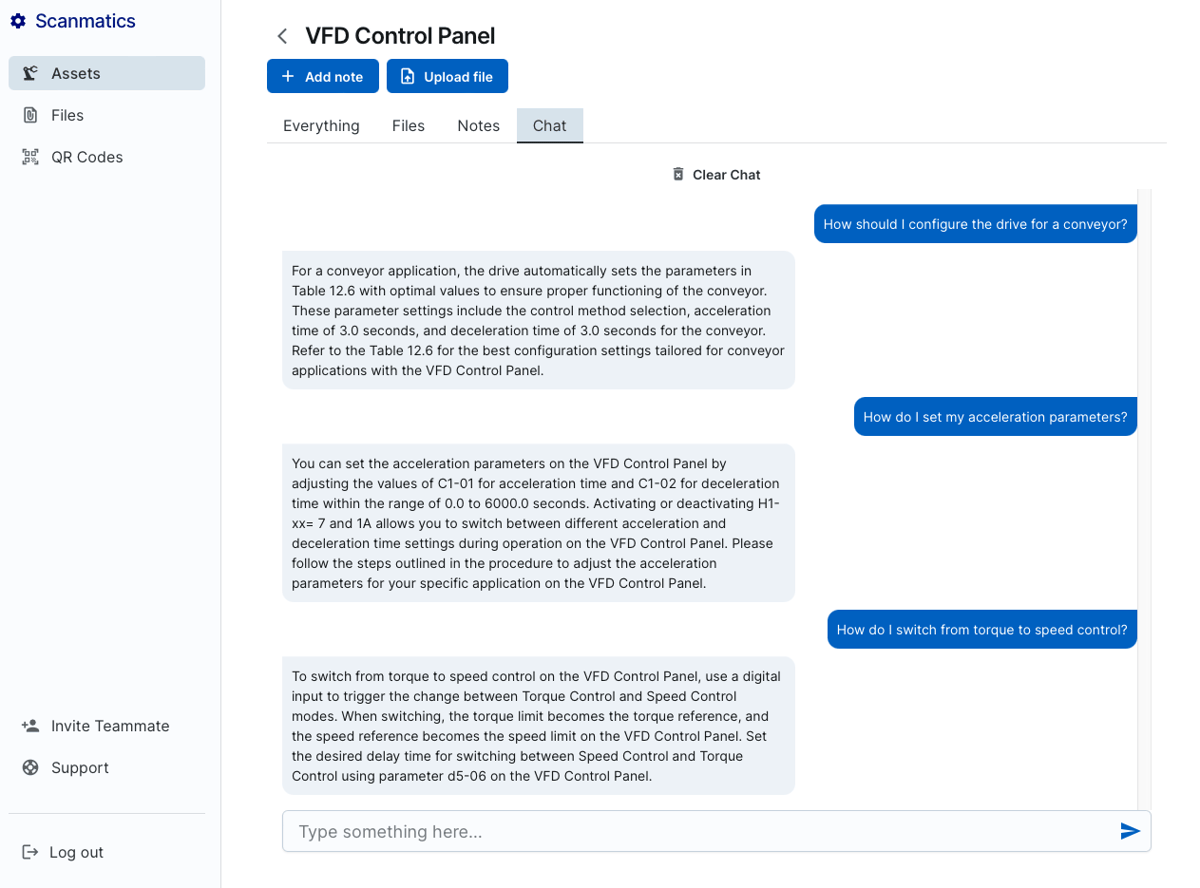Click the Log out arrow icon
The image size is (1200, 888).
coord(30,852)
